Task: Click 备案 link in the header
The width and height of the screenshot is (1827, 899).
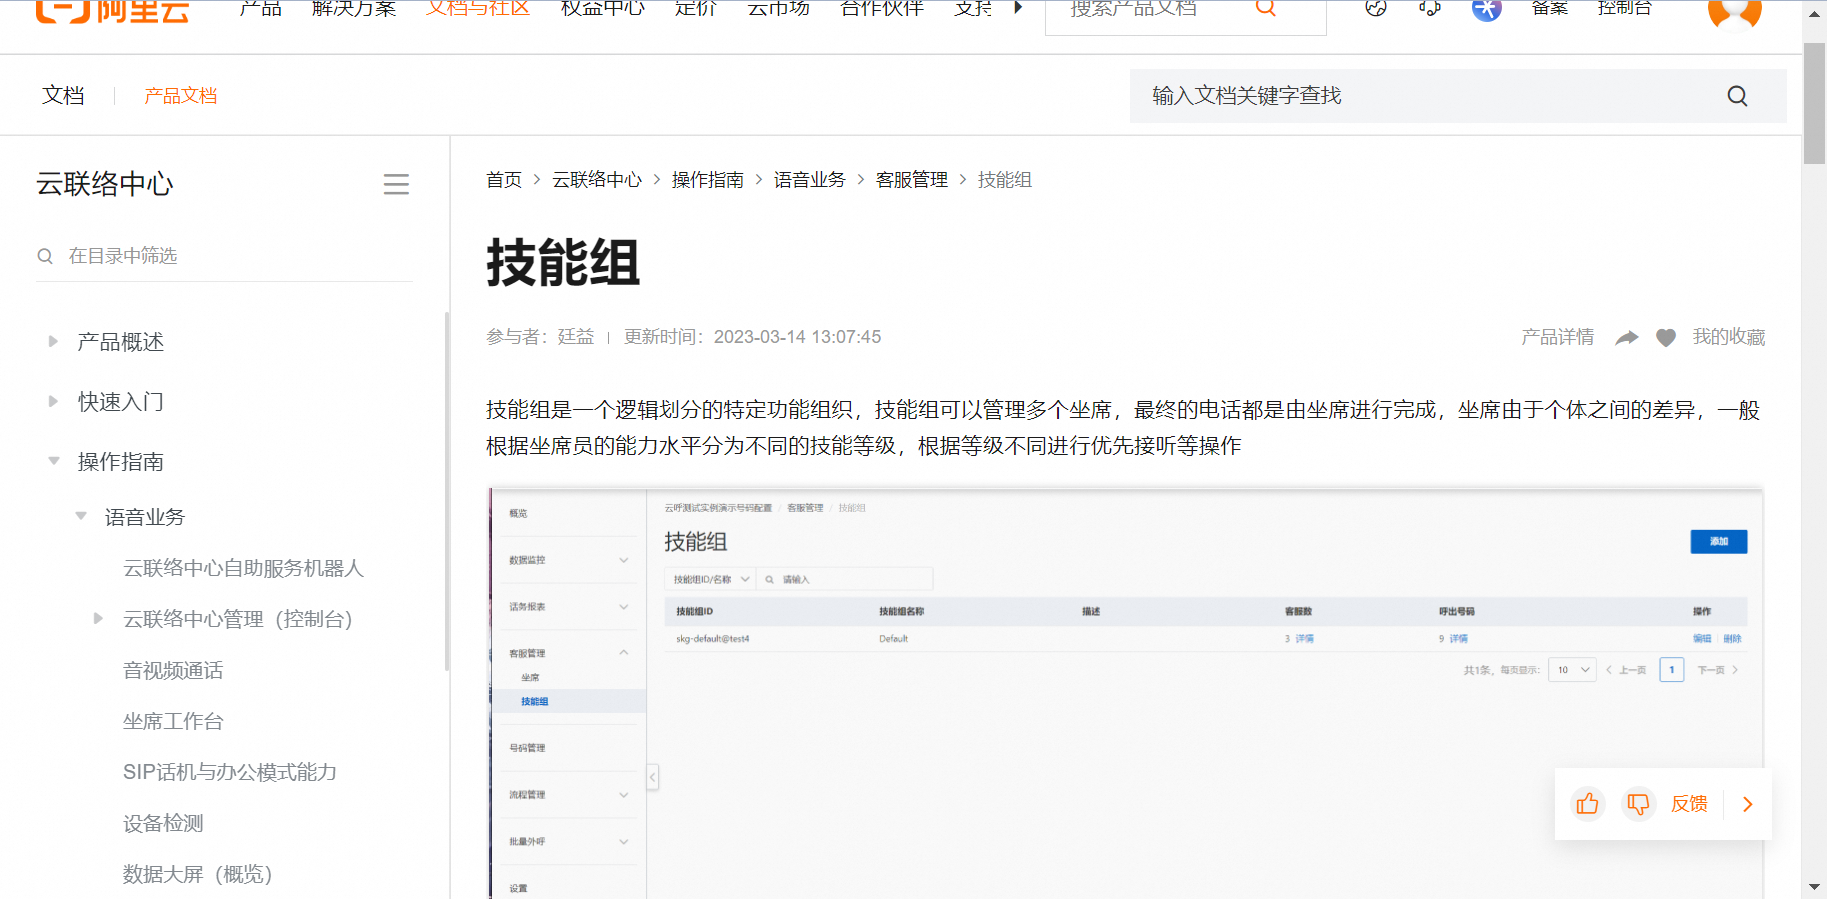Action: 1550,8
